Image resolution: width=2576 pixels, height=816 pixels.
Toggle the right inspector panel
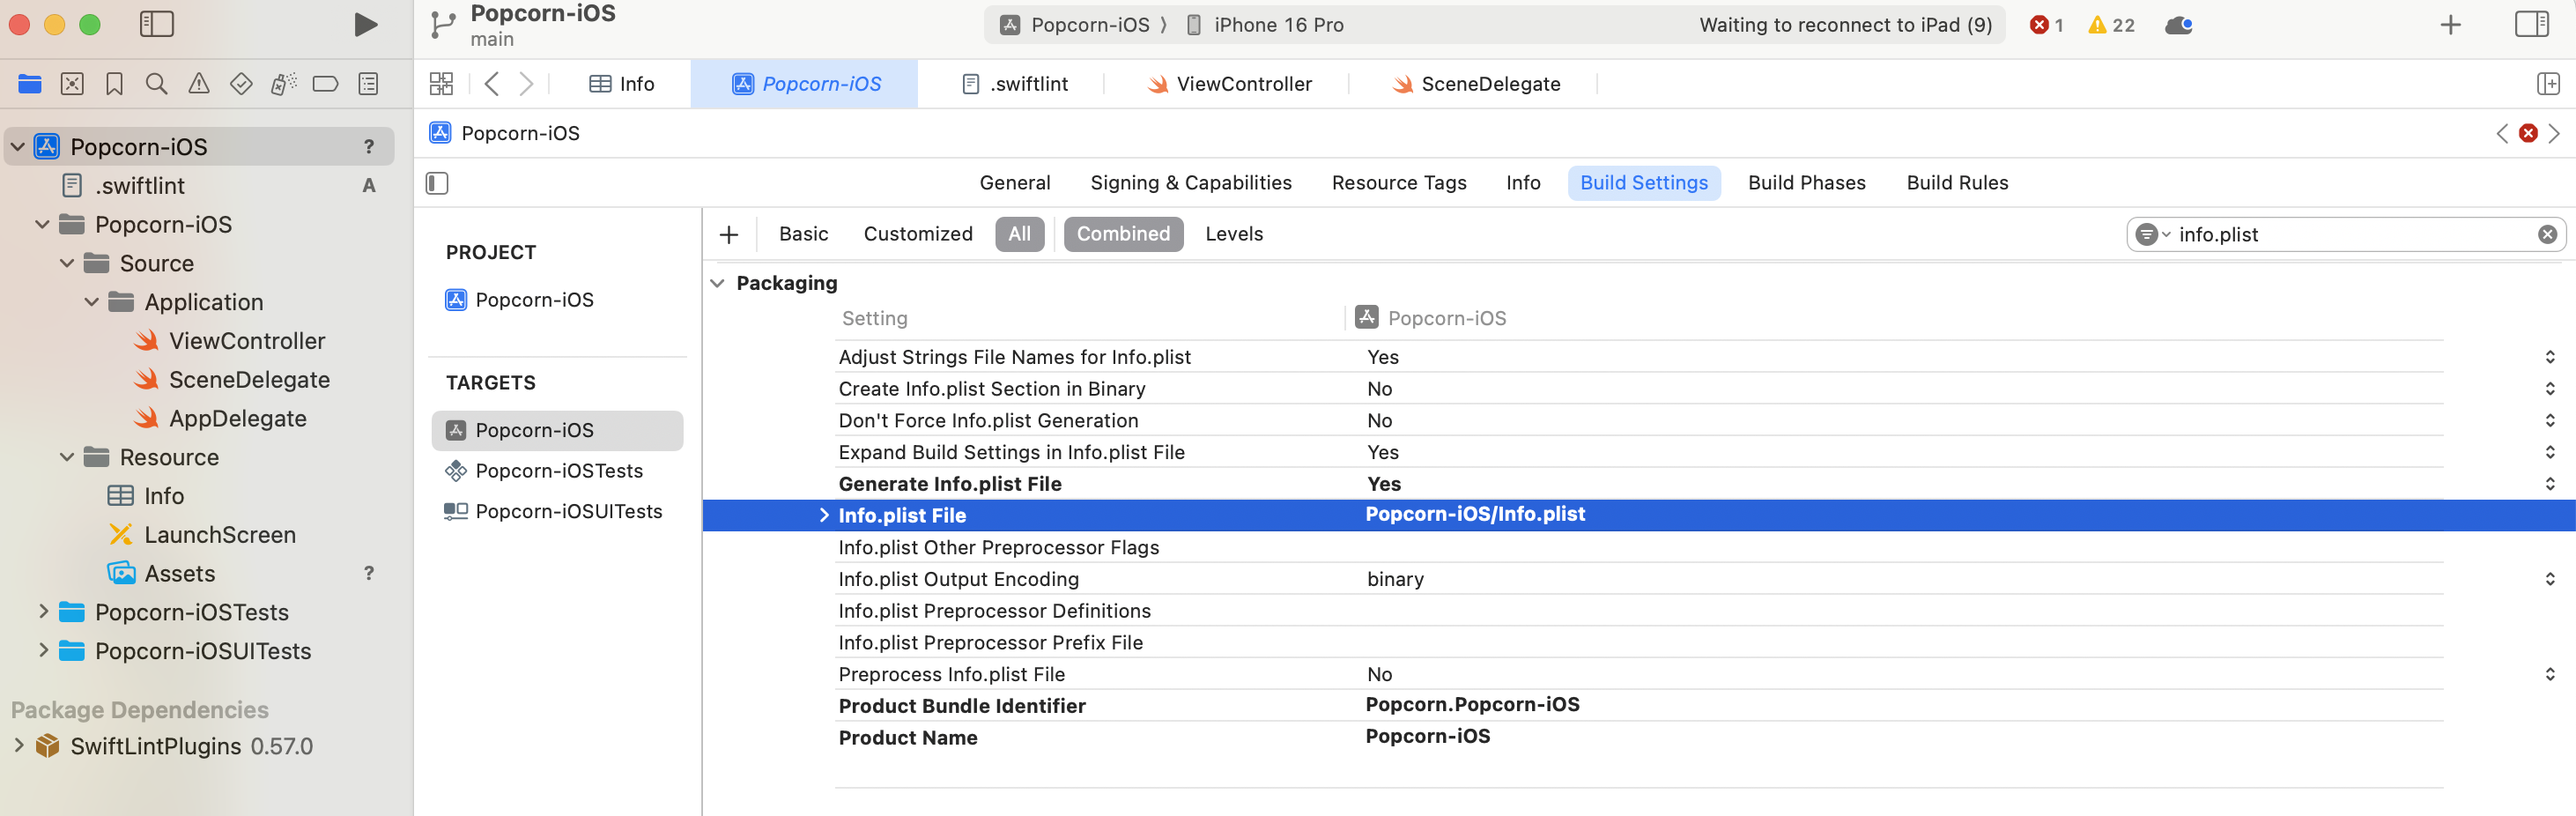[x=2531, y=25]
